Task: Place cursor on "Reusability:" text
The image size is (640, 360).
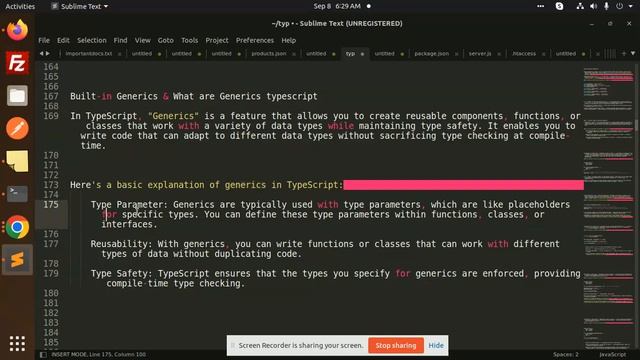Action: (121, 244)
